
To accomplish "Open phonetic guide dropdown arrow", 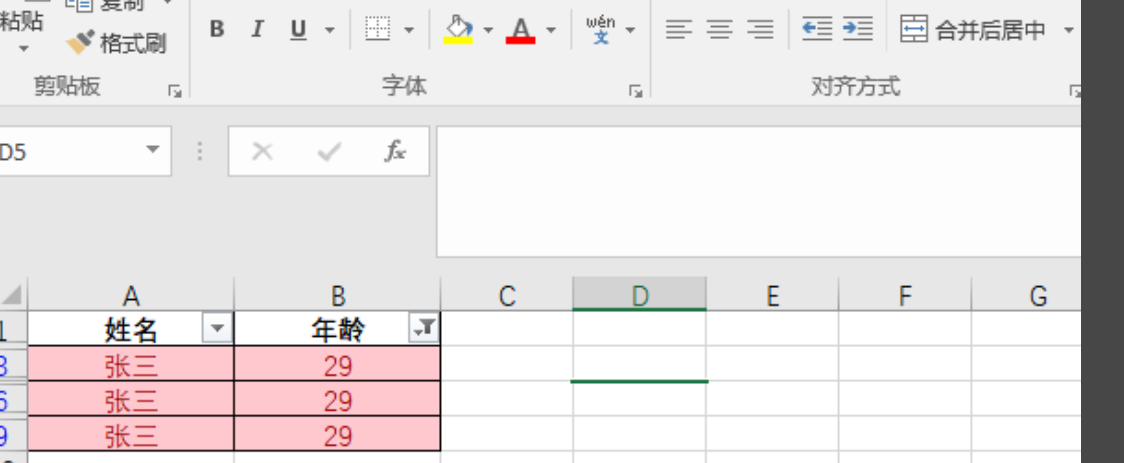I will (631, 30).
